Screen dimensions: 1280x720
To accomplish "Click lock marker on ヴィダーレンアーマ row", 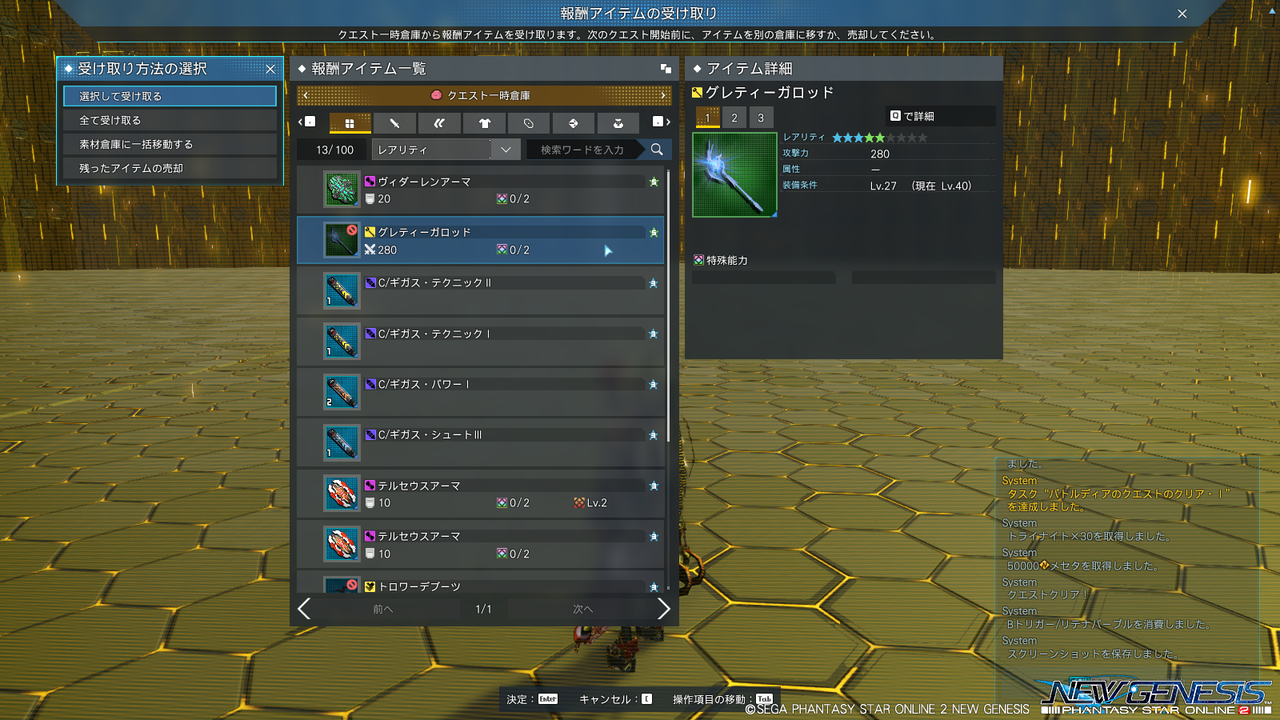I will click(654, 182).
